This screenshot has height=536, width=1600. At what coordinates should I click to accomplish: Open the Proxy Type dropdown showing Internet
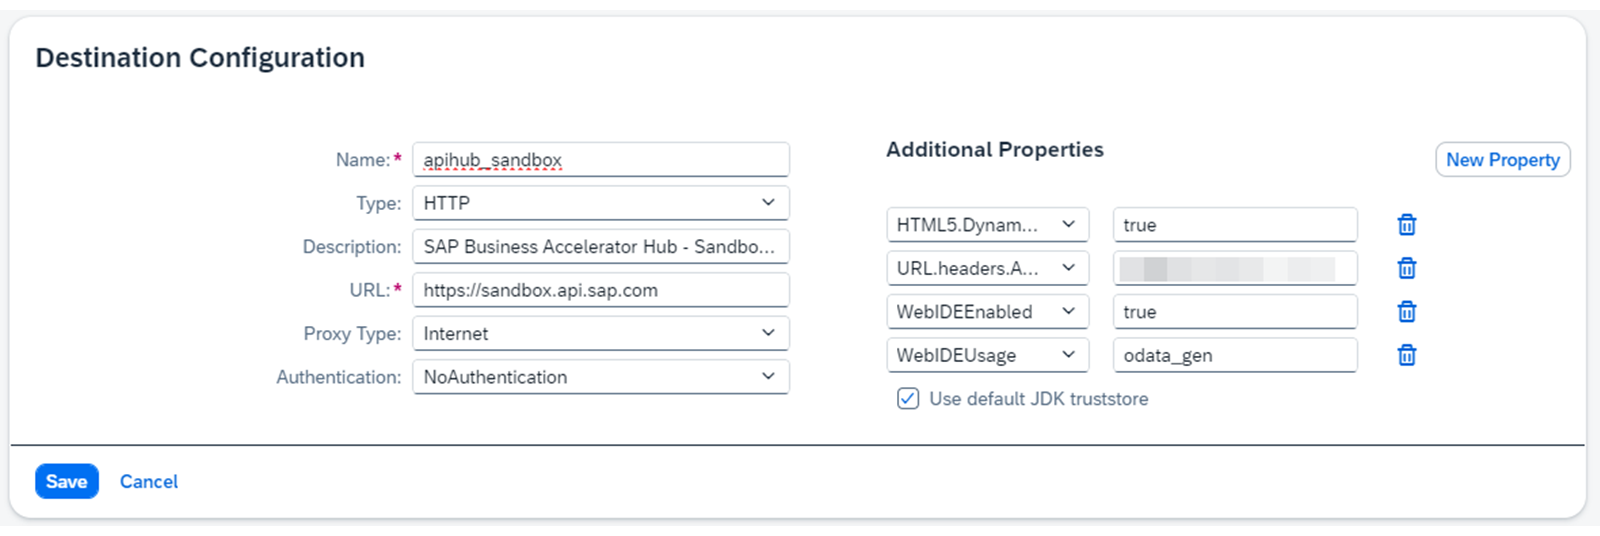601,334
